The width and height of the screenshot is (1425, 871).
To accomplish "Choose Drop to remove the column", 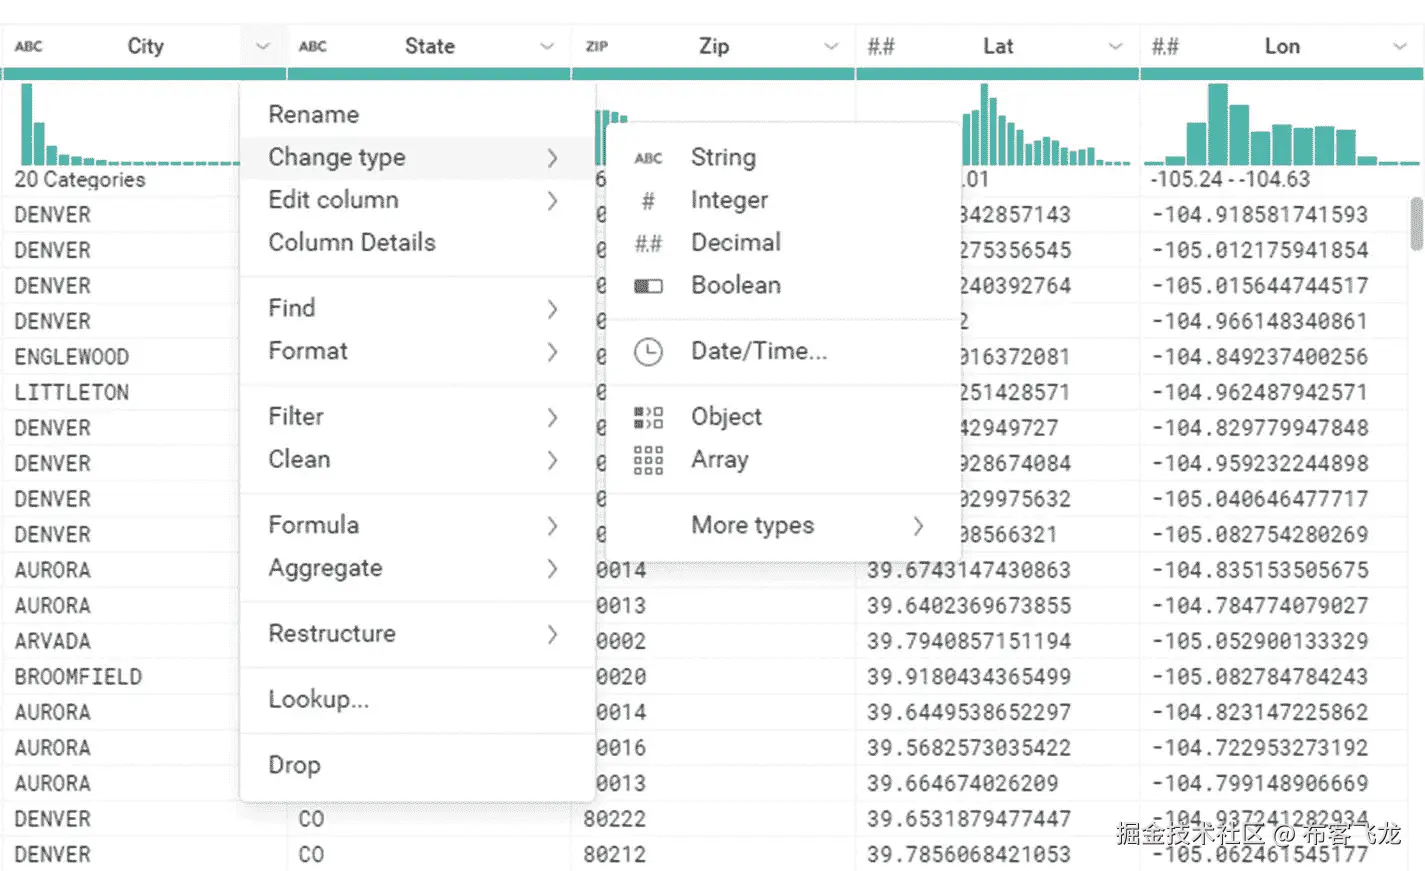I will pos(418,765).
